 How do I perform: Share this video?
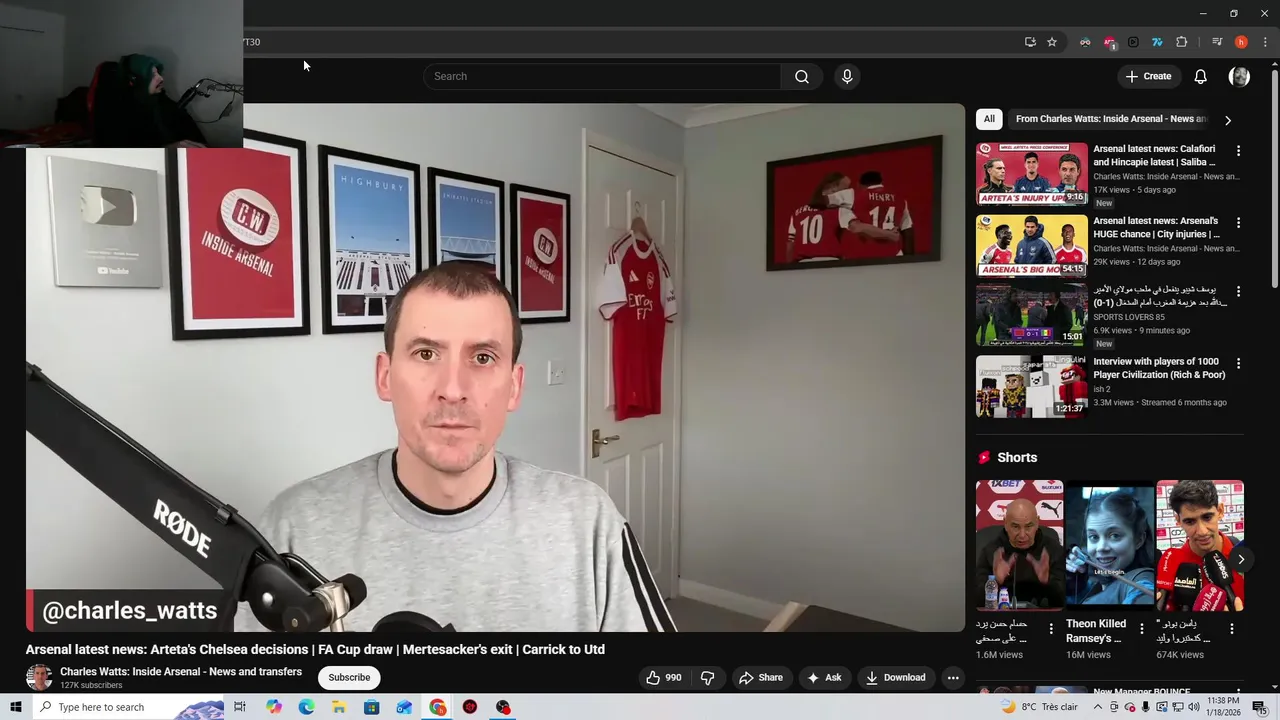pyautogui.click(x=760, y=678)
